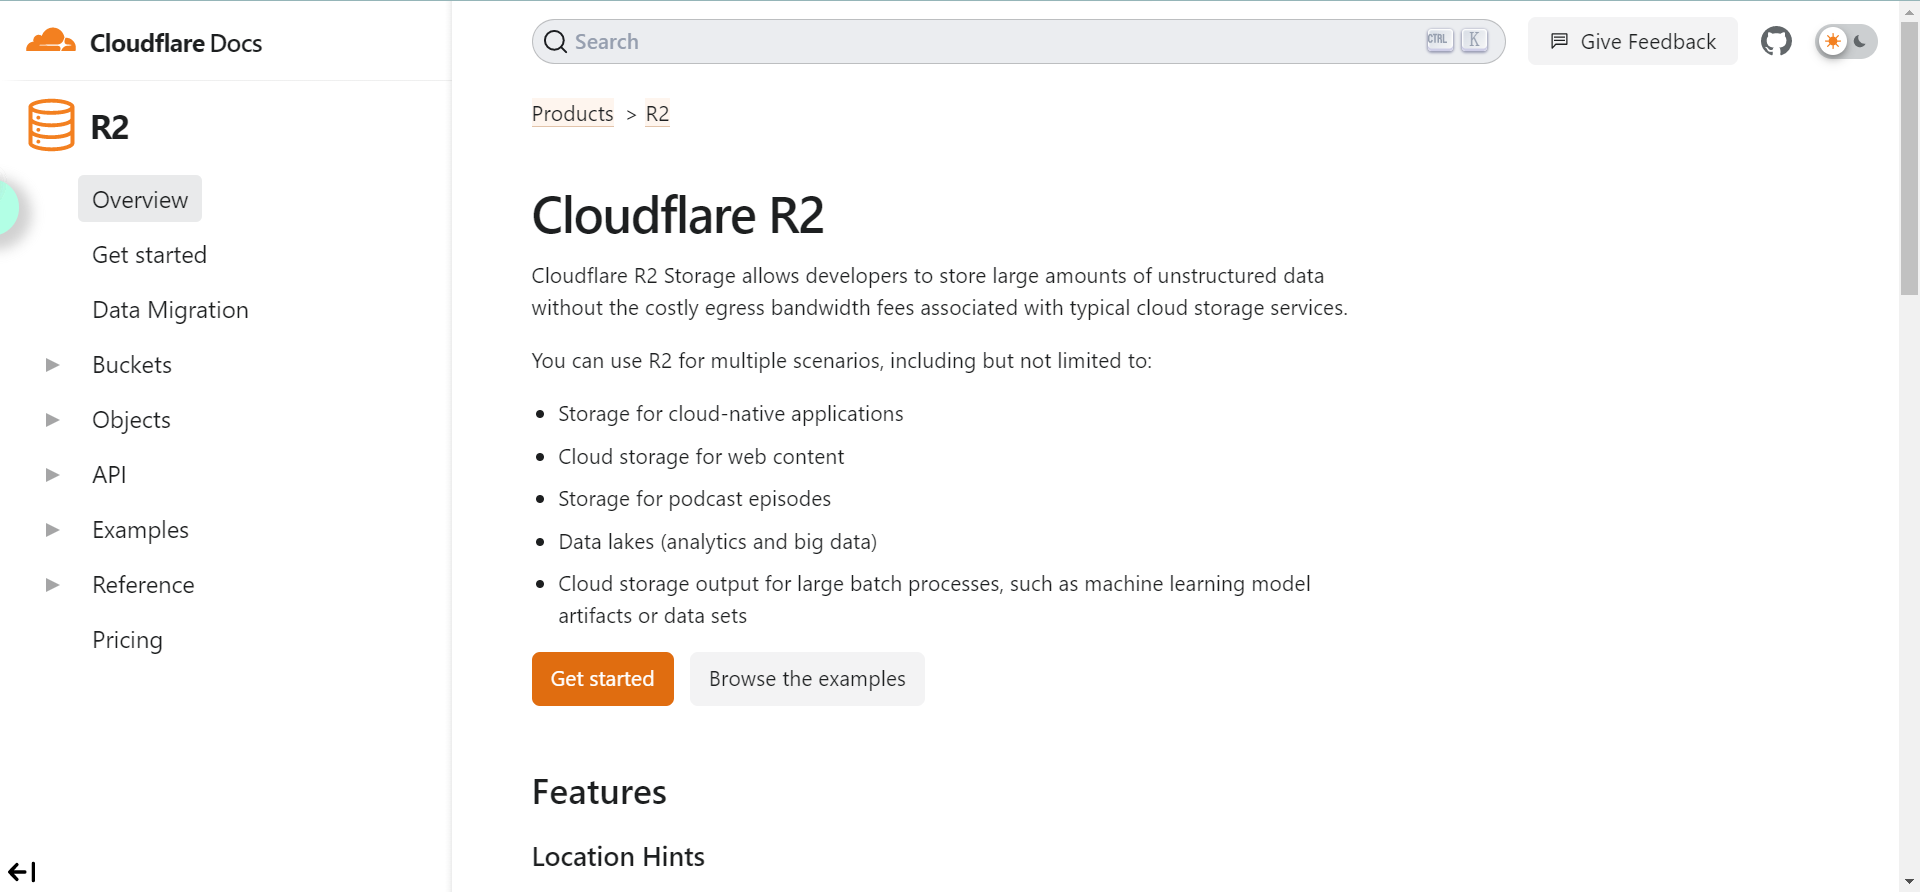
Task: Follow the Products breadcrumb link
Action: [x=572, y=114]
